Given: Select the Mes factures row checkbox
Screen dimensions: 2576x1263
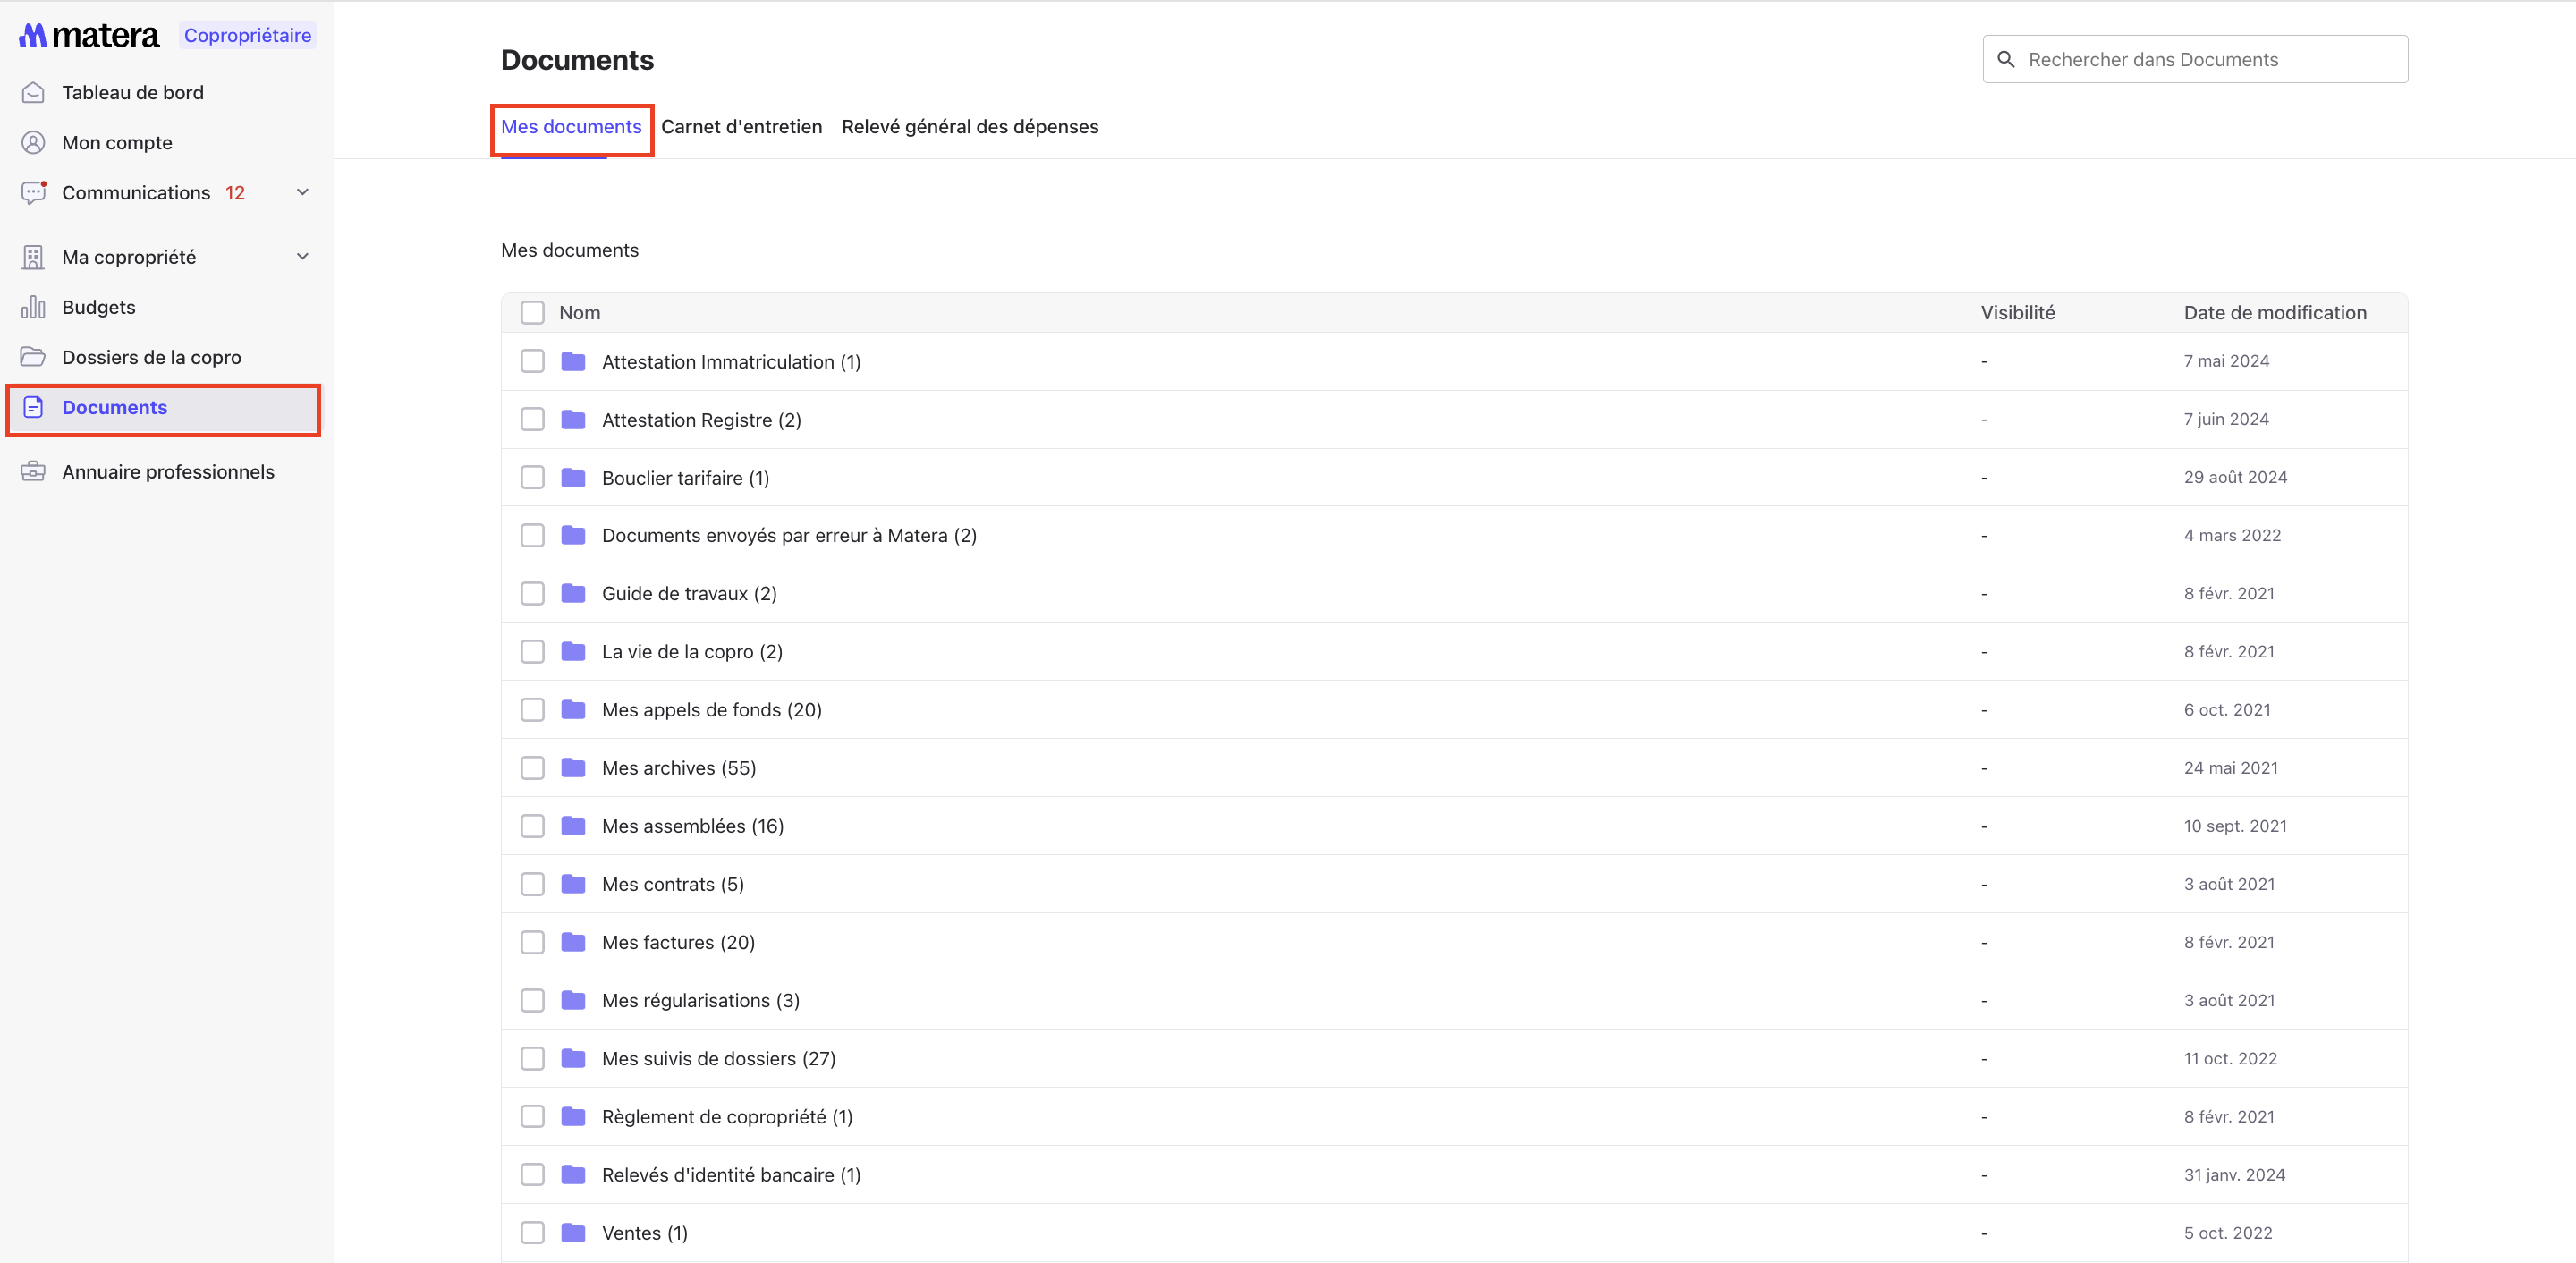Looking at the screenshot, I should pos(532,943).
